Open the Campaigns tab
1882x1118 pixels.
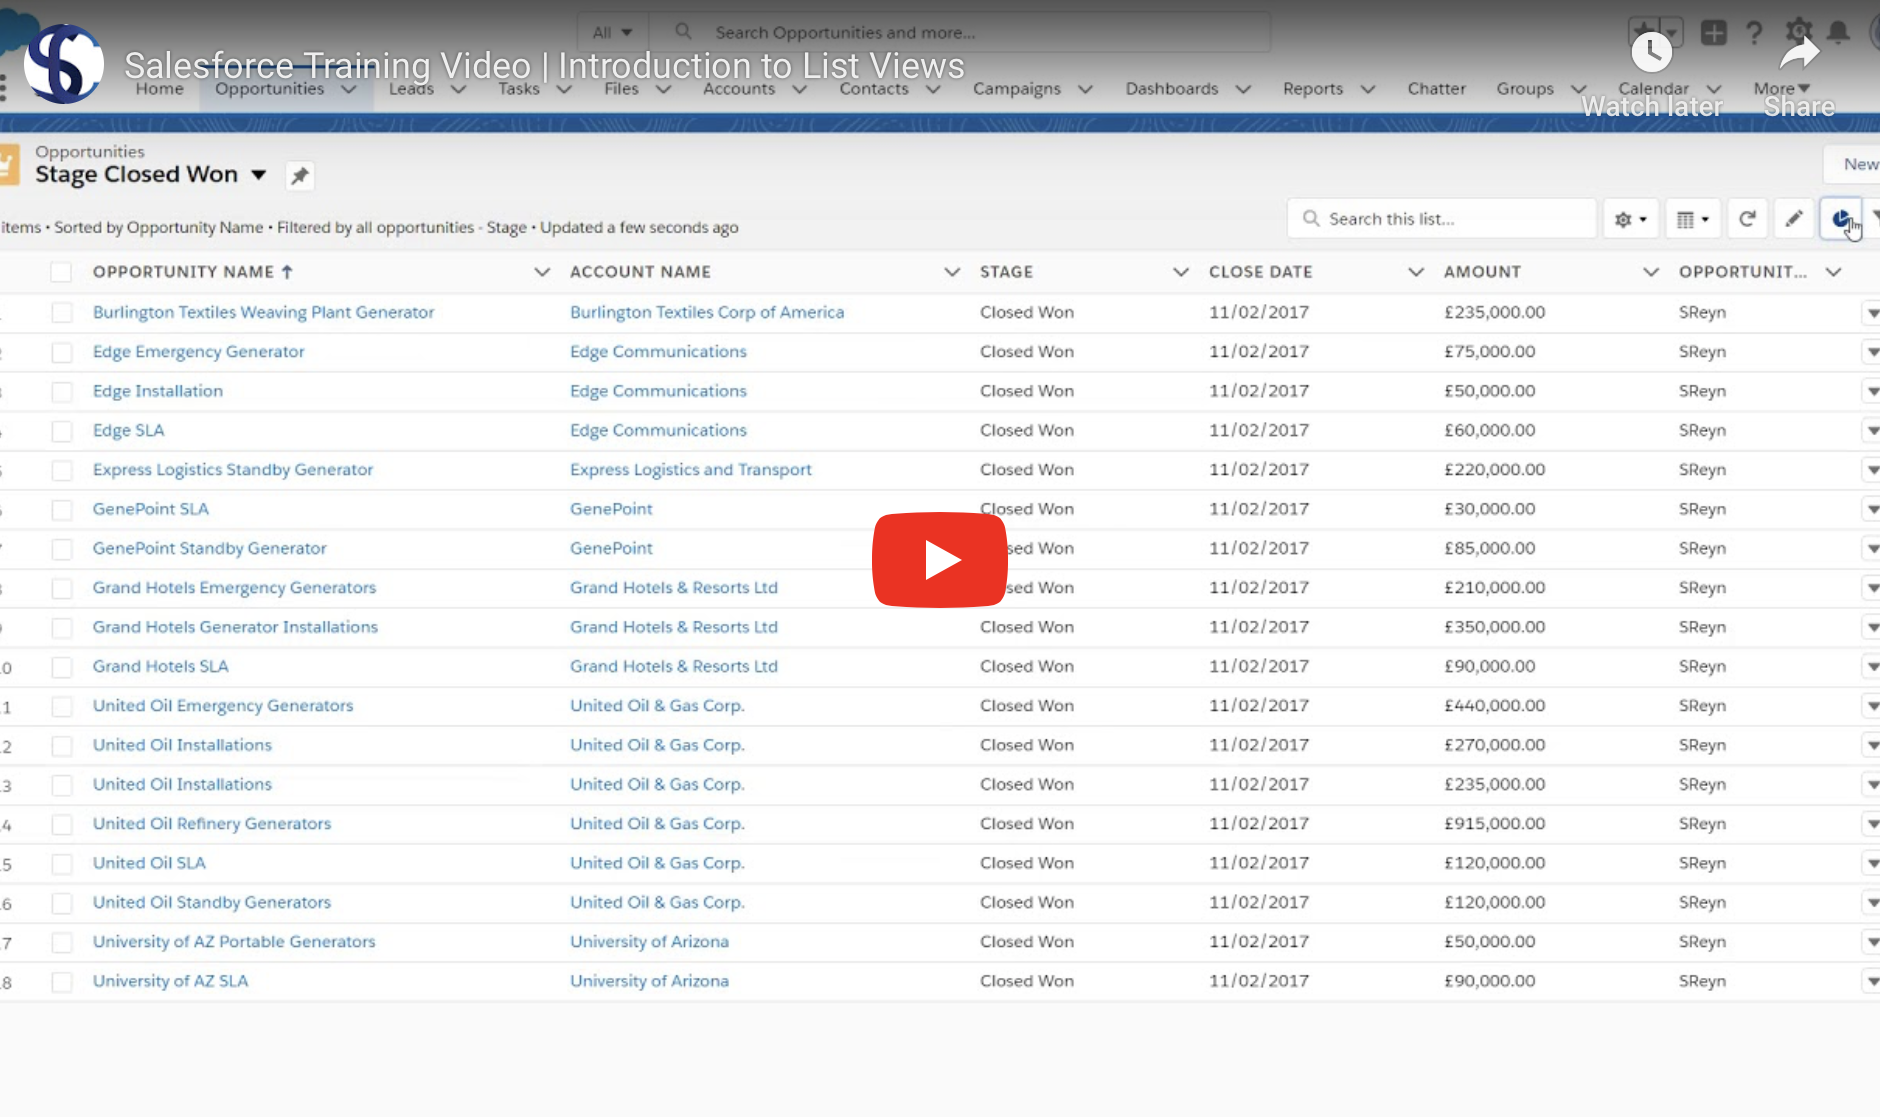pyautogui.click(x=1017, y=89)
